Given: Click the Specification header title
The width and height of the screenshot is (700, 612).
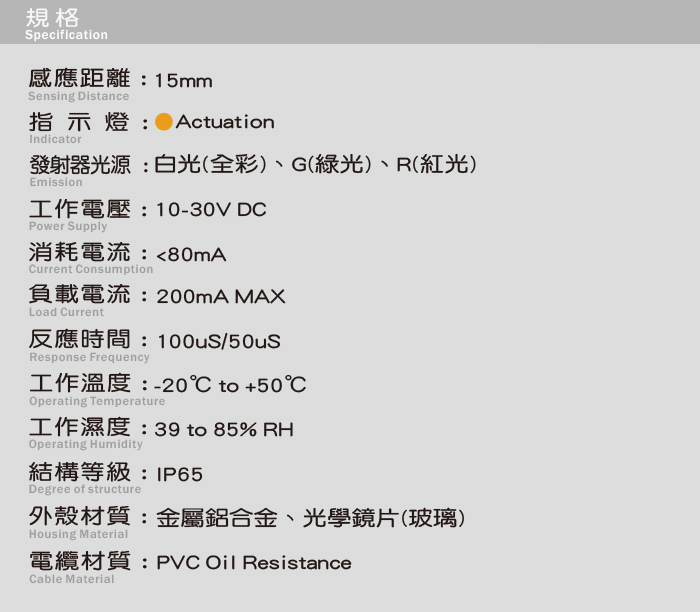Looking at the screenshot, I should 66,25.
